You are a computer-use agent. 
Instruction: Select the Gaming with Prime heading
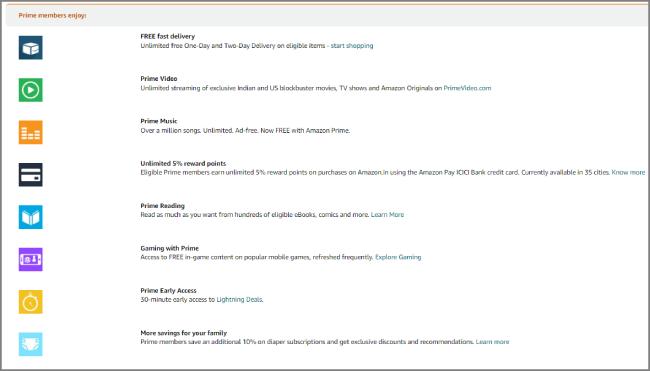click(170, 248)
